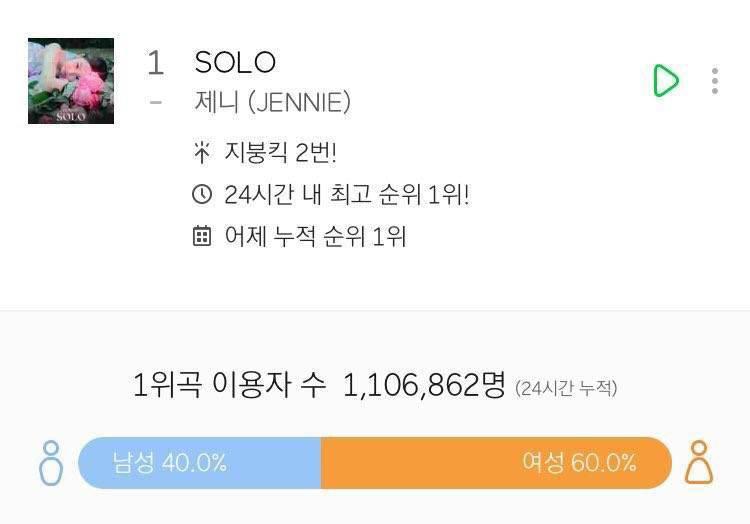Click the rank number 1
The width and height of the screenshot is (750, 524).
pos(155,63)
